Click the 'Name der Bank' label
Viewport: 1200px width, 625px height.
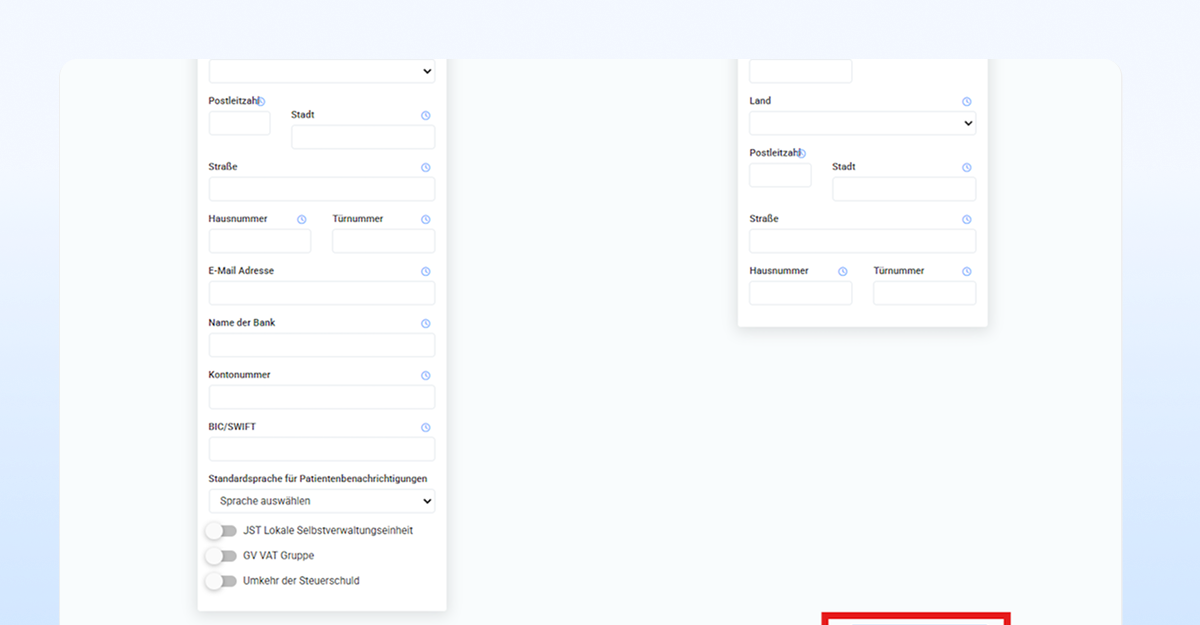[x=242, y=323]
